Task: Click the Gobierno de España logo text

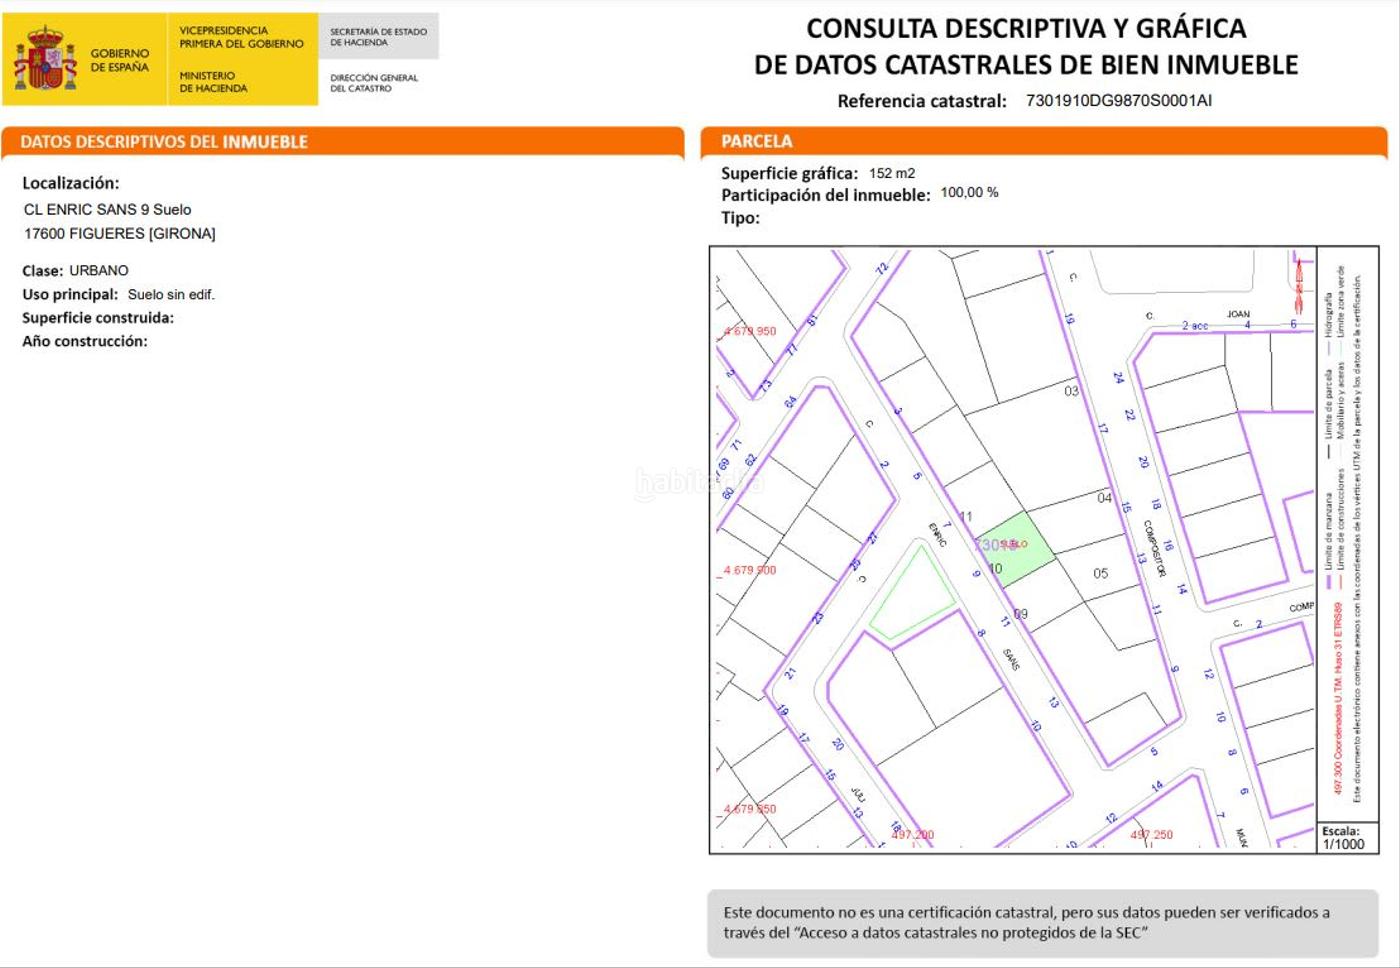Action: [x=119, y=60]
